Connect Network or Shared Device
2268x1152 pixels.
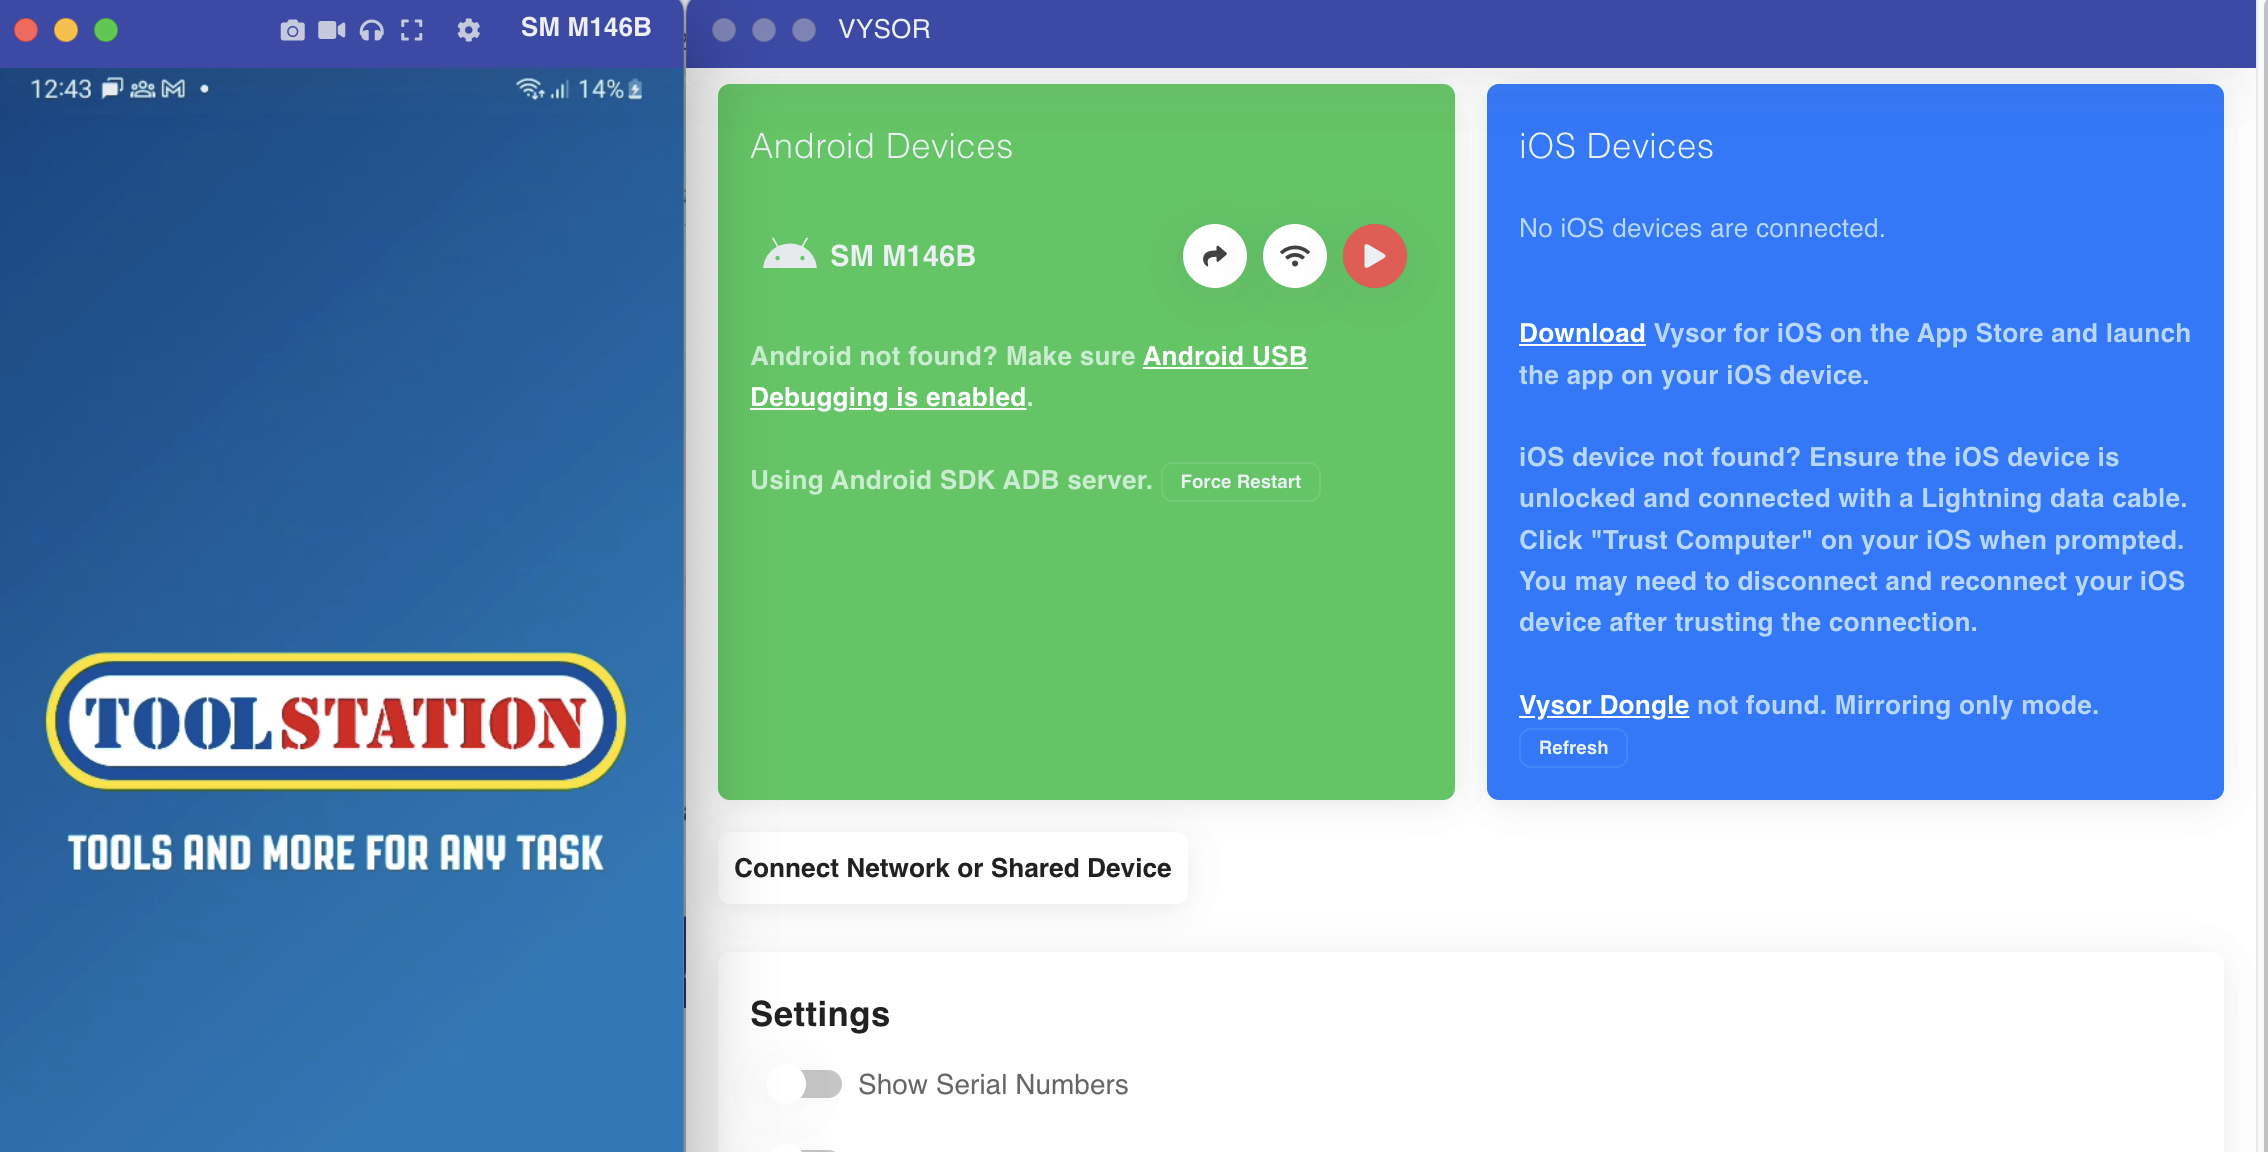pyautogui.click(x=952, y=867)
